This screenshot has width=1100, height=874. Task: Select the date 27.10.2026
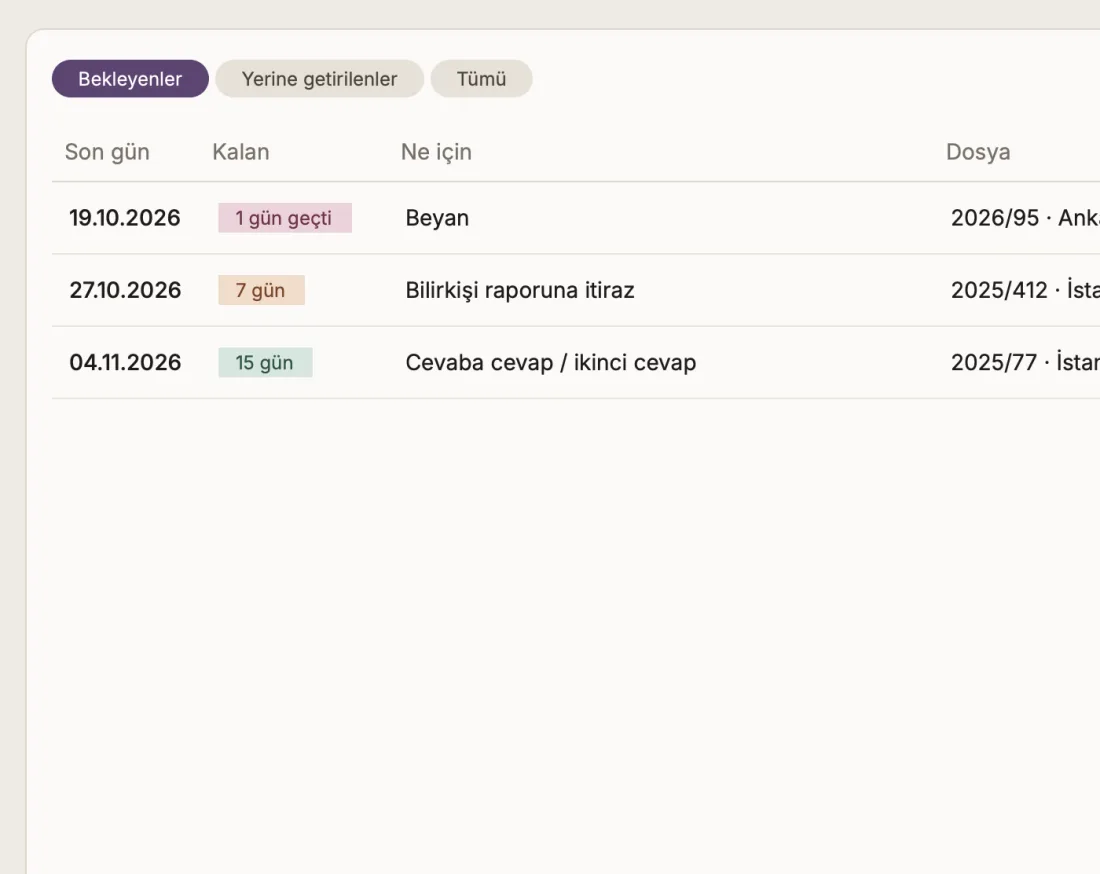125,290
